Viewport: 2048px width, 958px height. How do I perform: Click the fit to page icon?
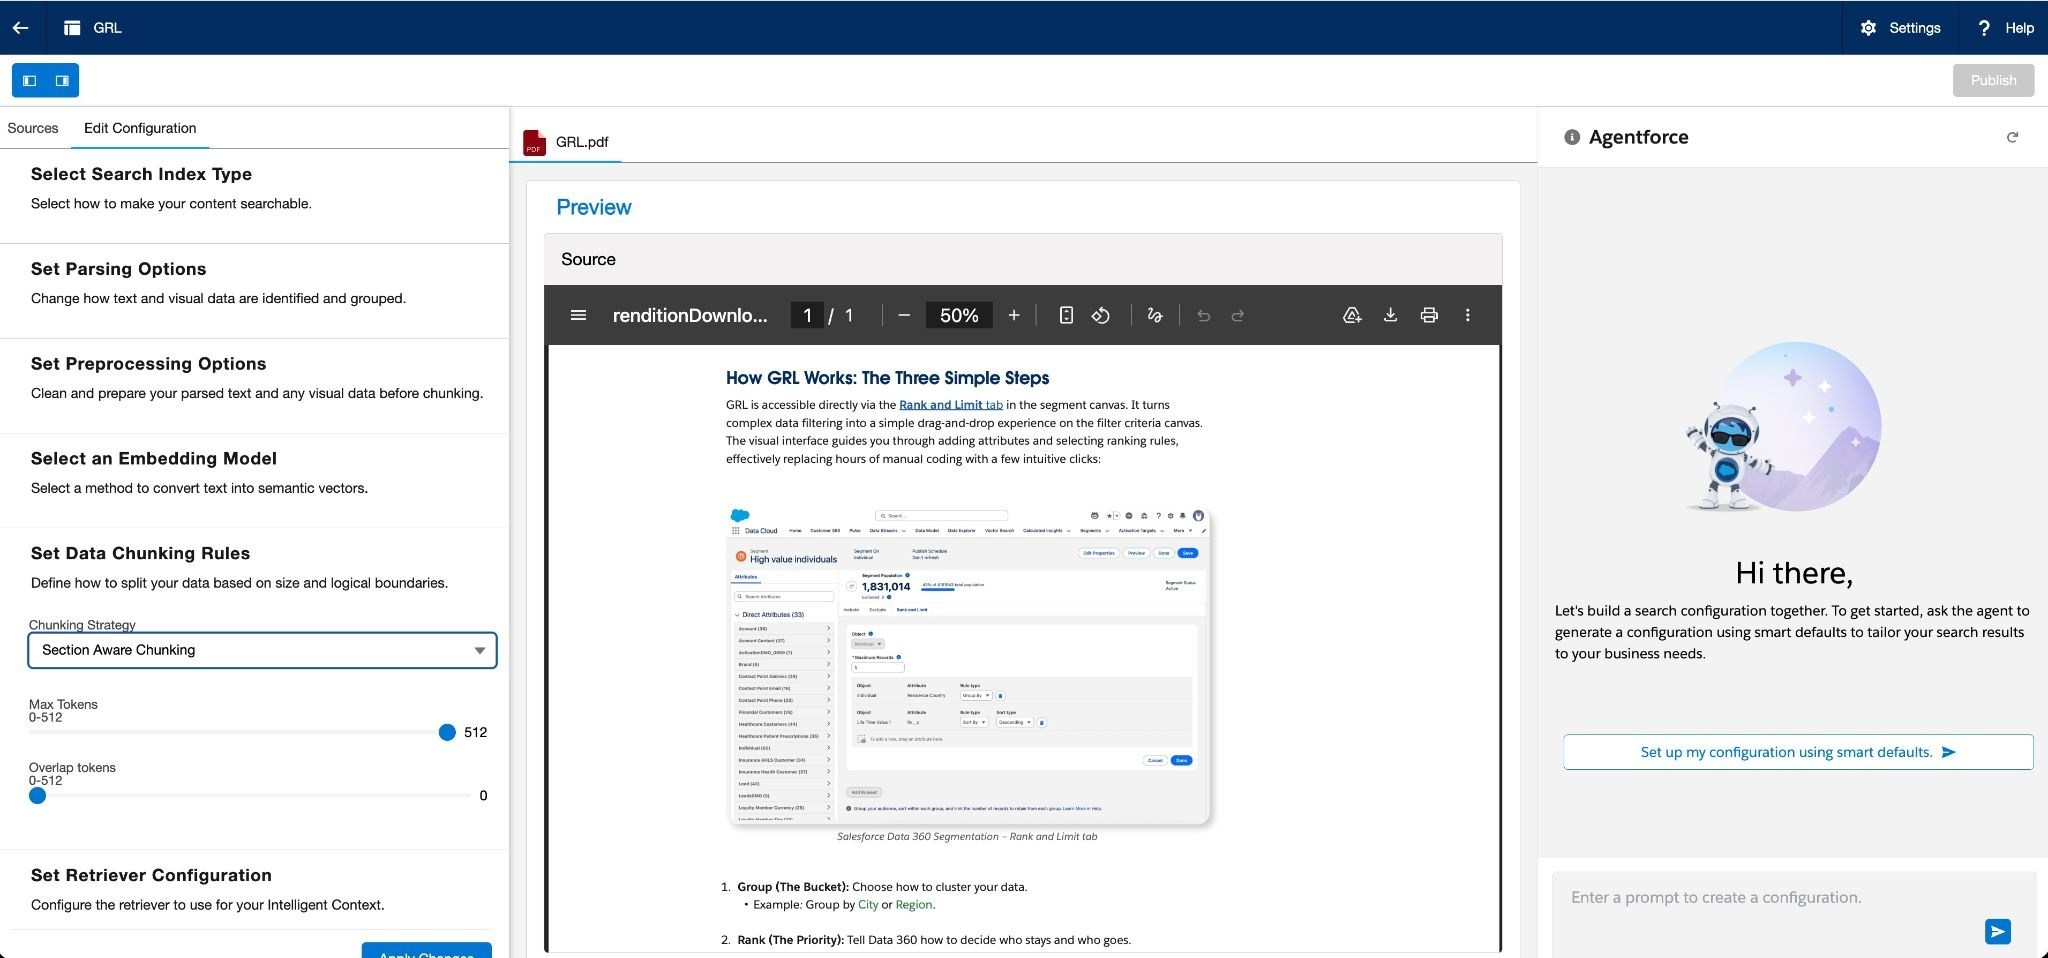1066,315
